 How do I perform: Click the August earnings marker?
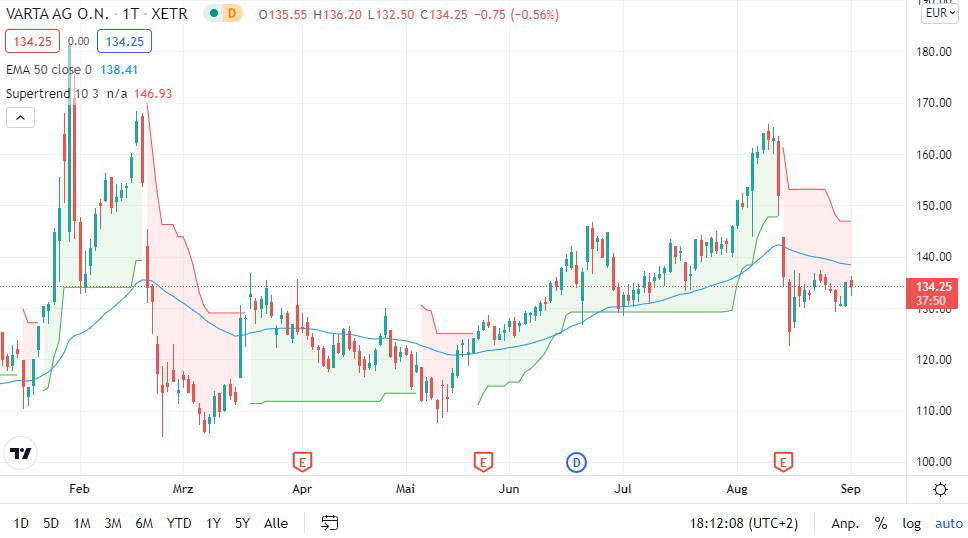783,461
